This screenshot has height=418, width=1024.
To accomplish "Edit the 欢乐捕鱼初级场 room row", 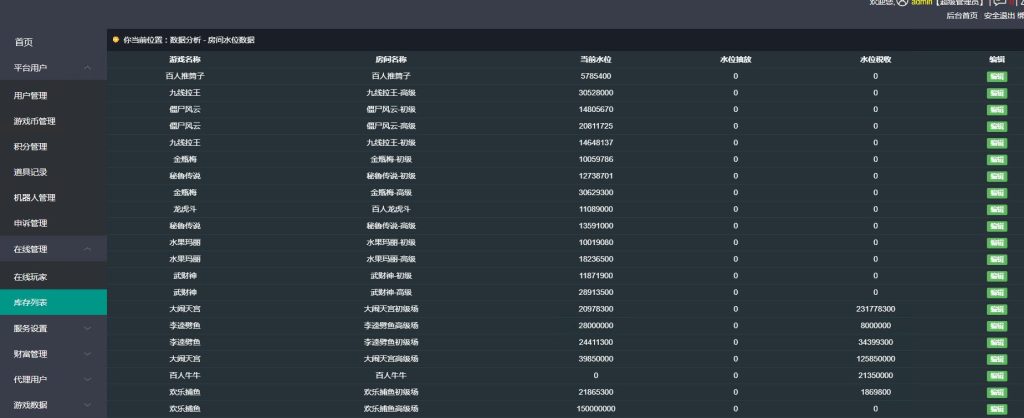I will 997,393.
